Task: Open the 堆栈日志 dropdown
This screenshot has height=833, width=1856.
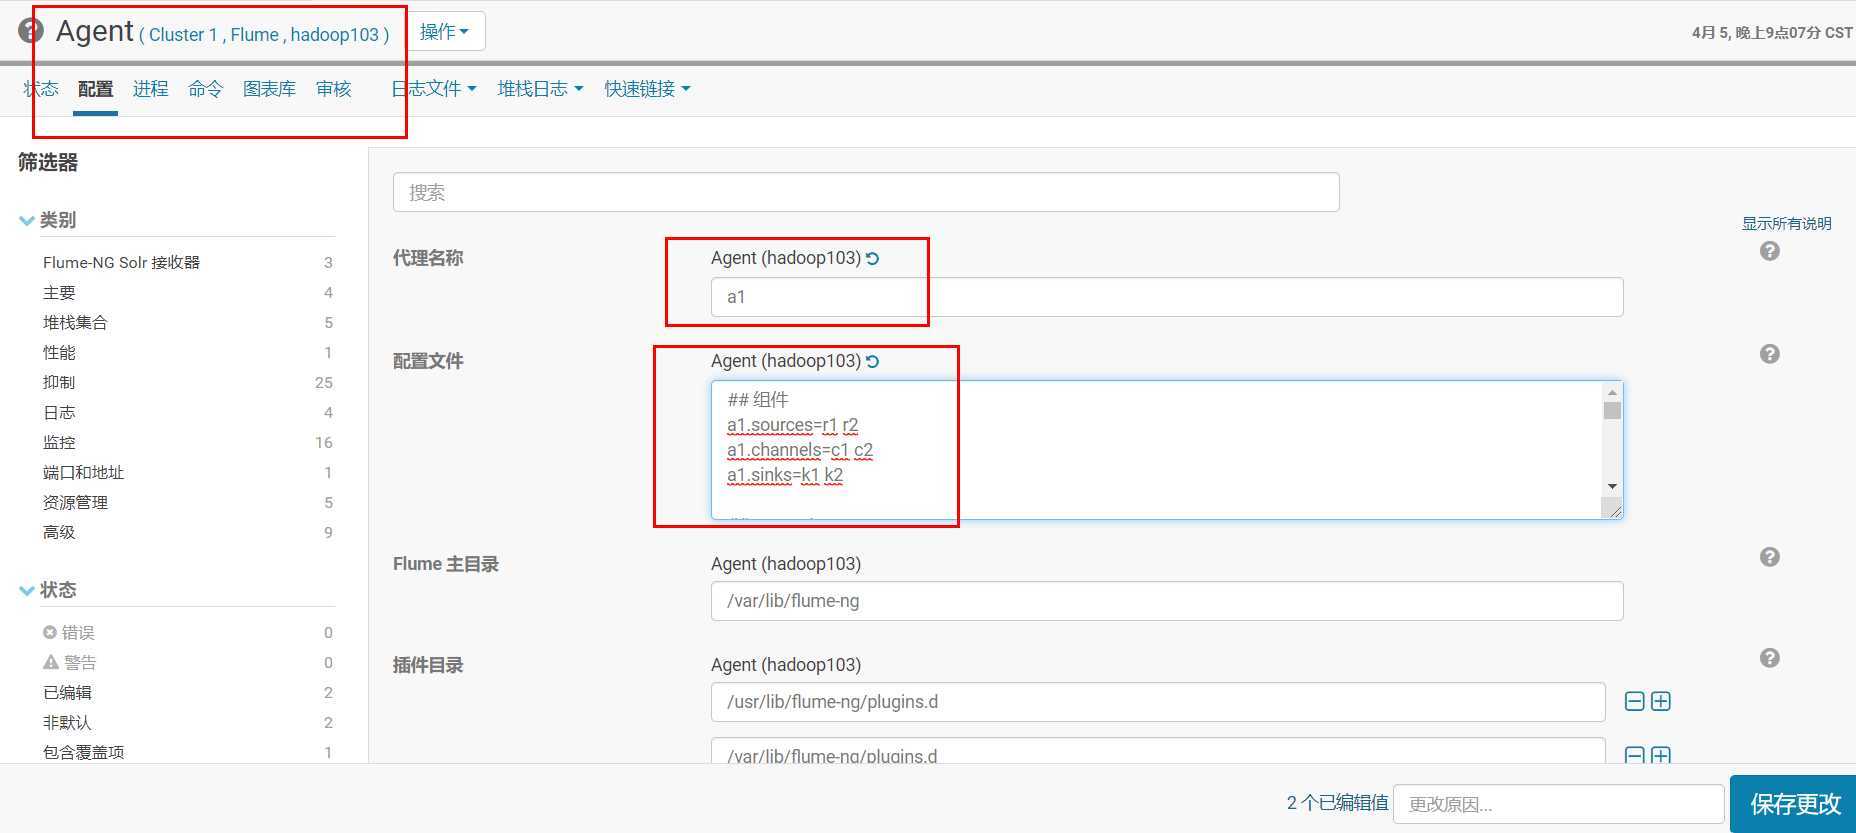Action: 540,89
